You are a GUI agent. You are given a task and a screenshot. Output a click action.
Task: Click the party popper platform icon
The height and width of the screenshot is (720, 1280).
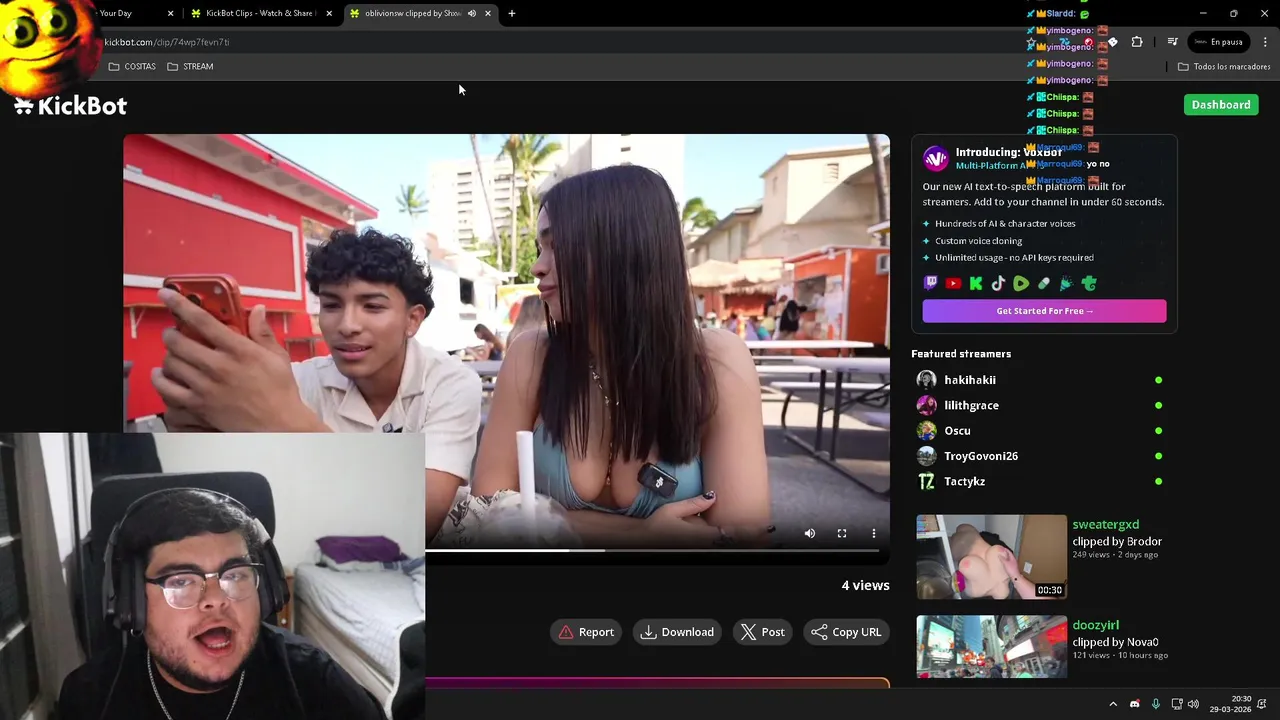click(x=1066, y=284)
